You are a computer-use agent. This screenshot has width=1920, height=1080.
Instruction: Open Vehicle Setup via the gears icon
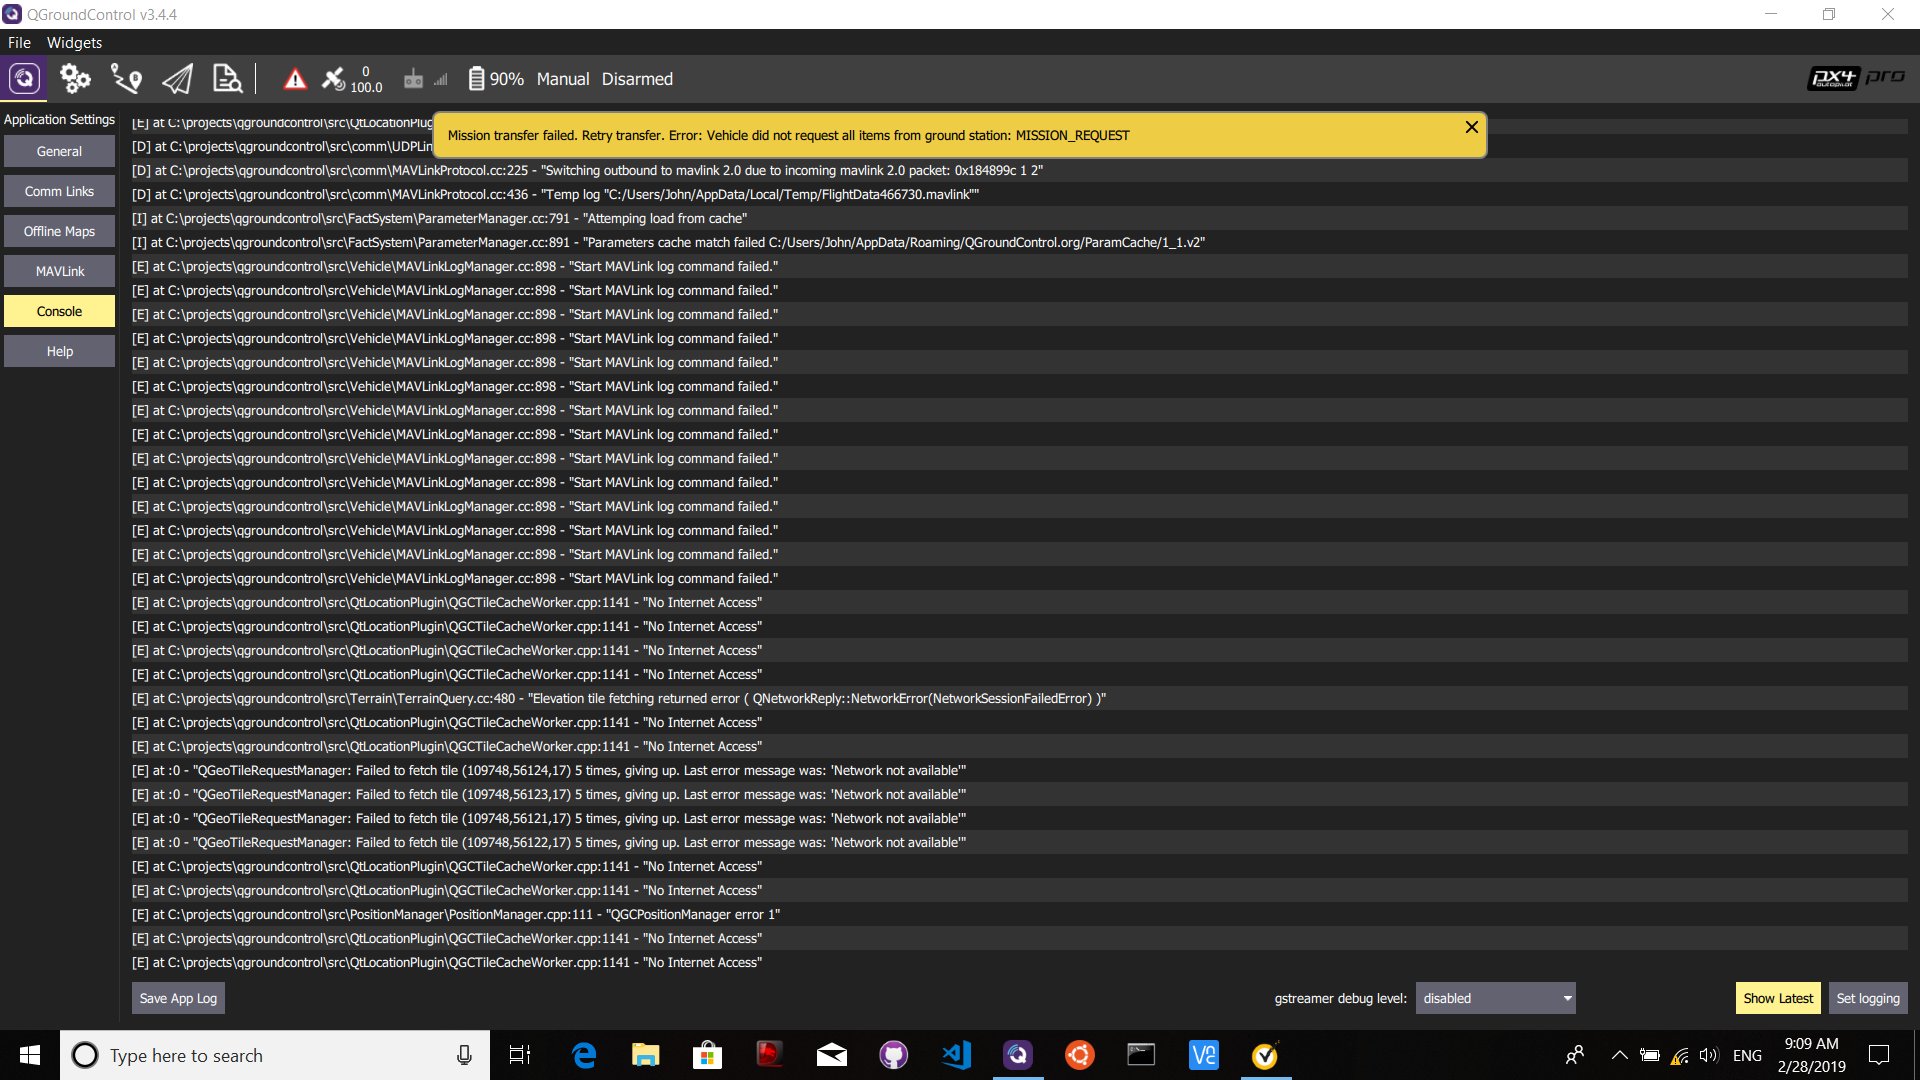[75, 78]
